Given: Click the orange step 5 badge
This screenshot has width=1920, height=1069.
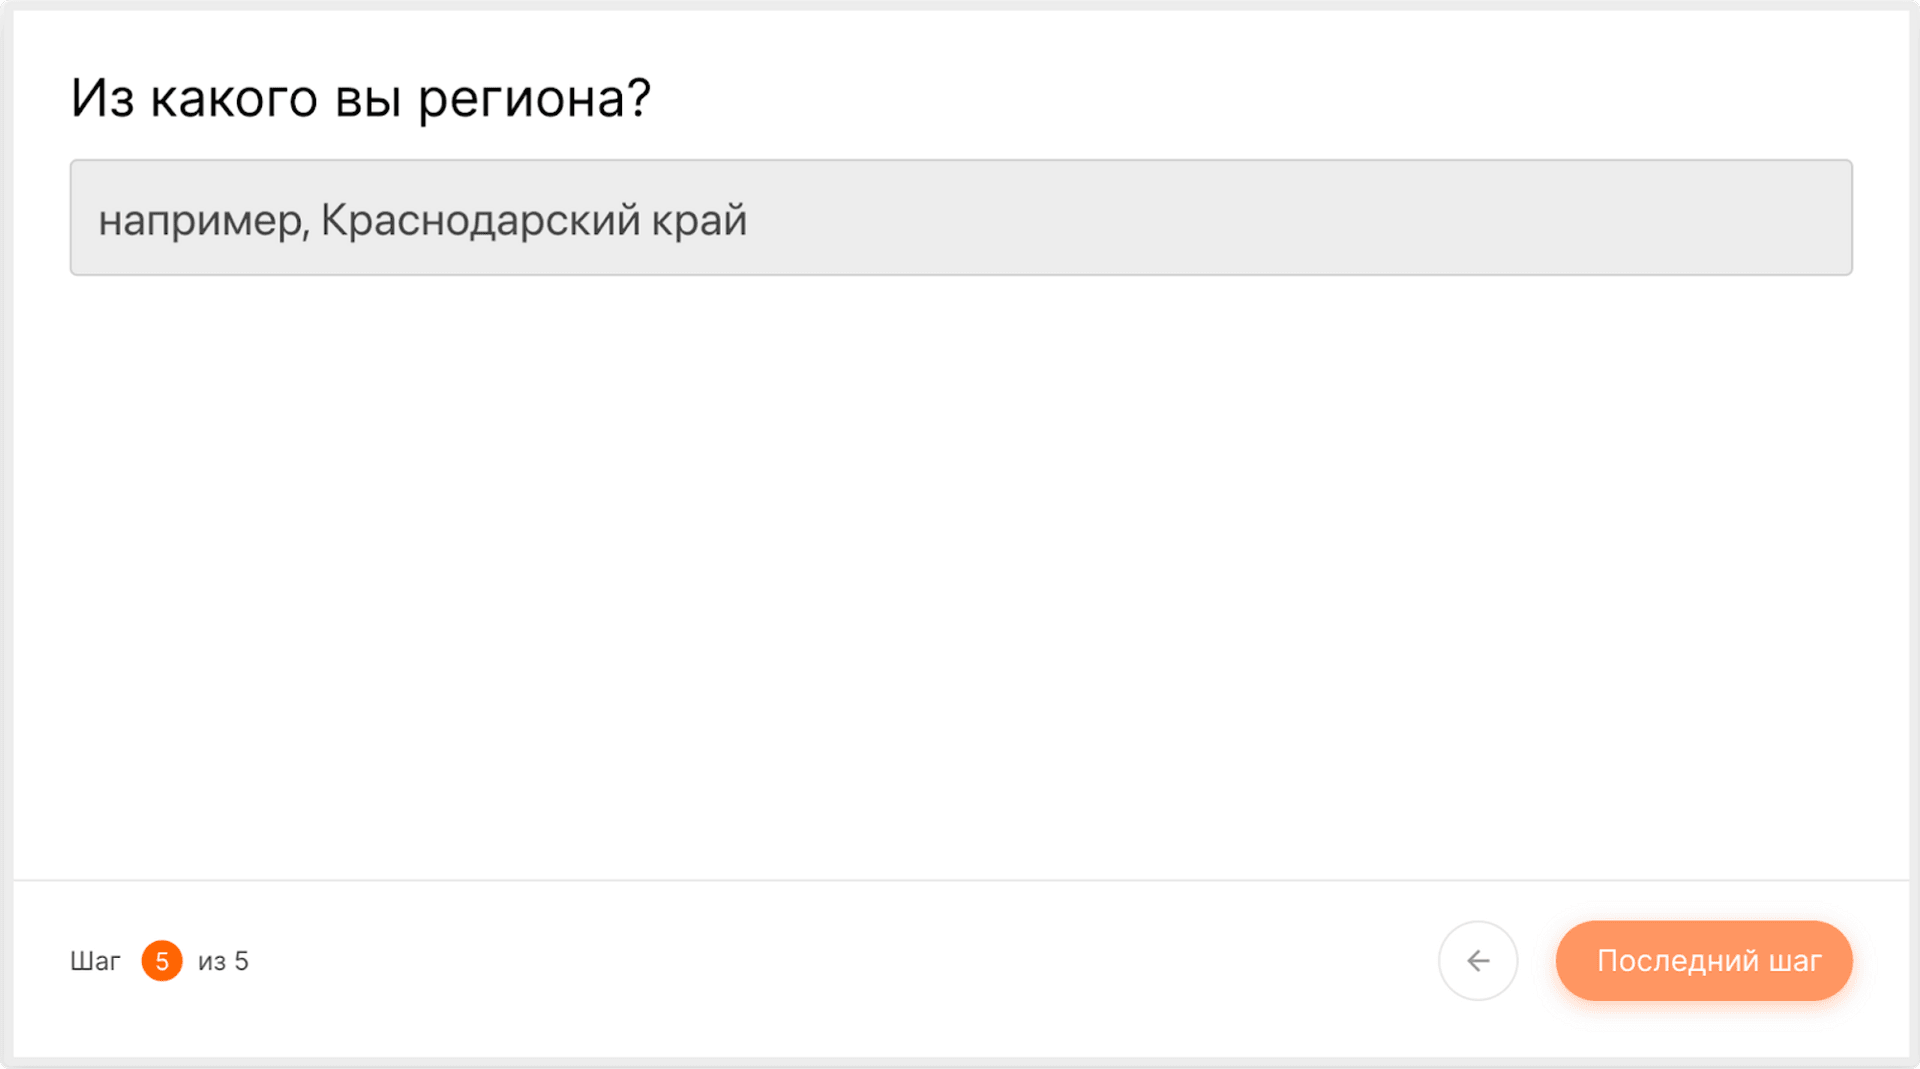Looking at the screenshot, I should (x=162, y=961).
